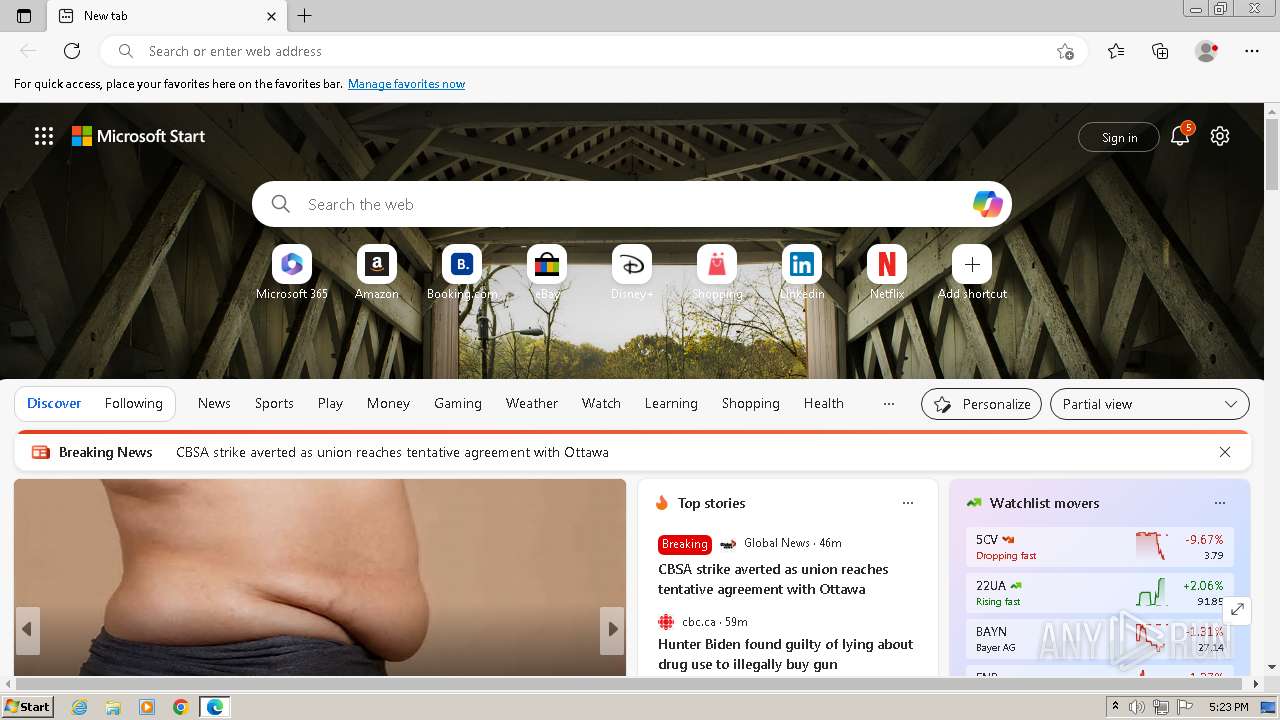Viewport: 1280px width, 720px height.
Task: Open the BAYN Bayer AG stock row
Action: tap(1099, 639)
